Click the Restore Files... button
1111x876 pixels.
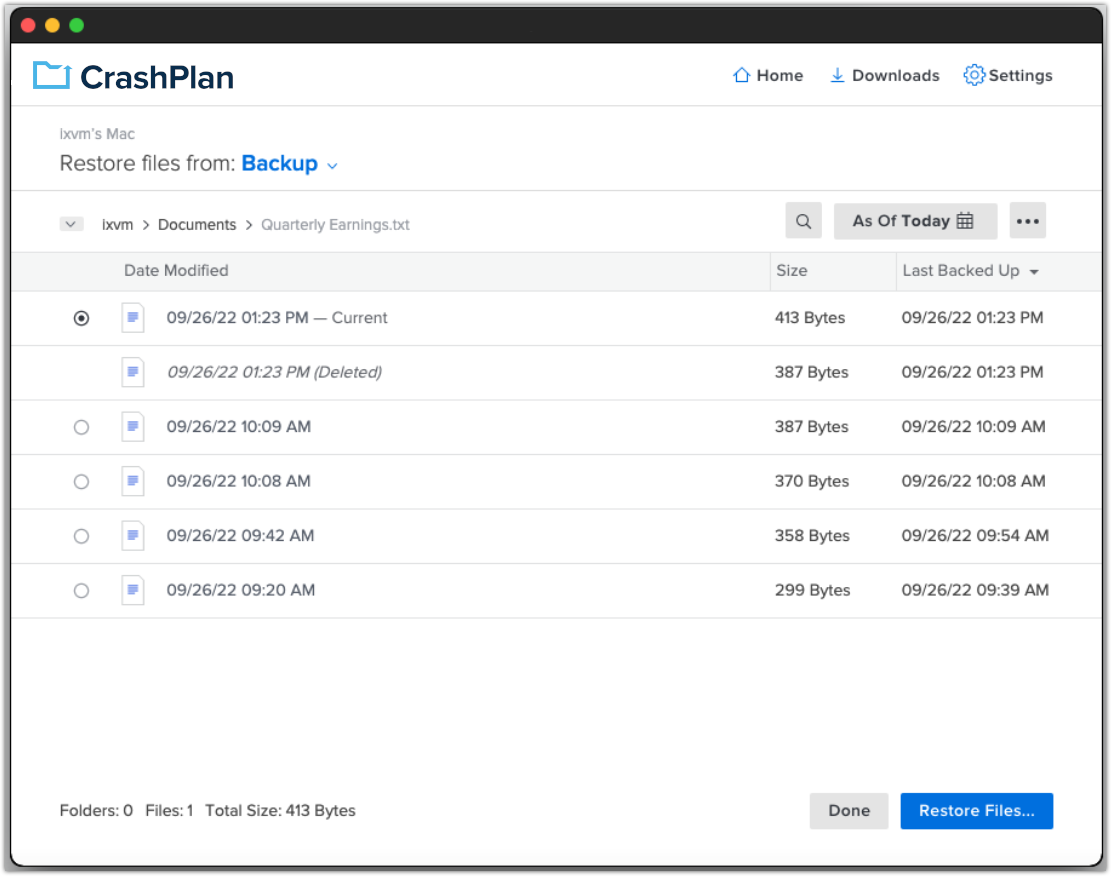tap(976, 811)
